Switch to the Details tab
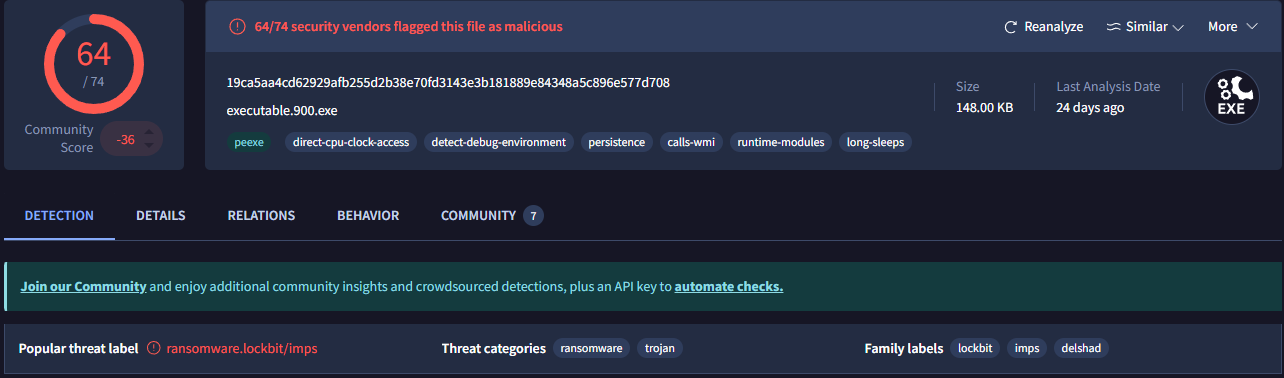 coord(161,215)
